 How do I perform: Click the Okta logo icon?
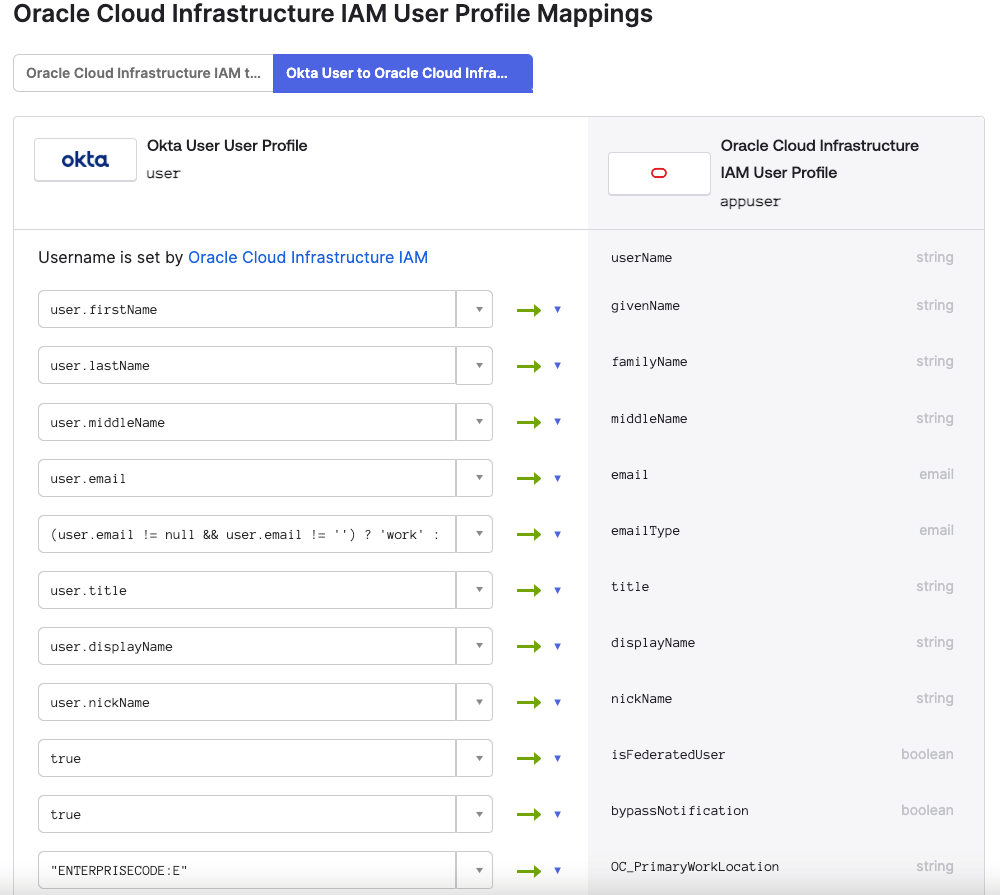[85, 159]
